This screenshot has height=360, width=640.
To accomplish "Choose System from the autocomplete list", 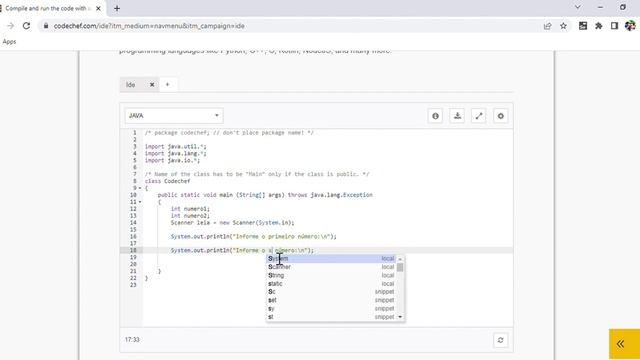I will tap(331, 259).
